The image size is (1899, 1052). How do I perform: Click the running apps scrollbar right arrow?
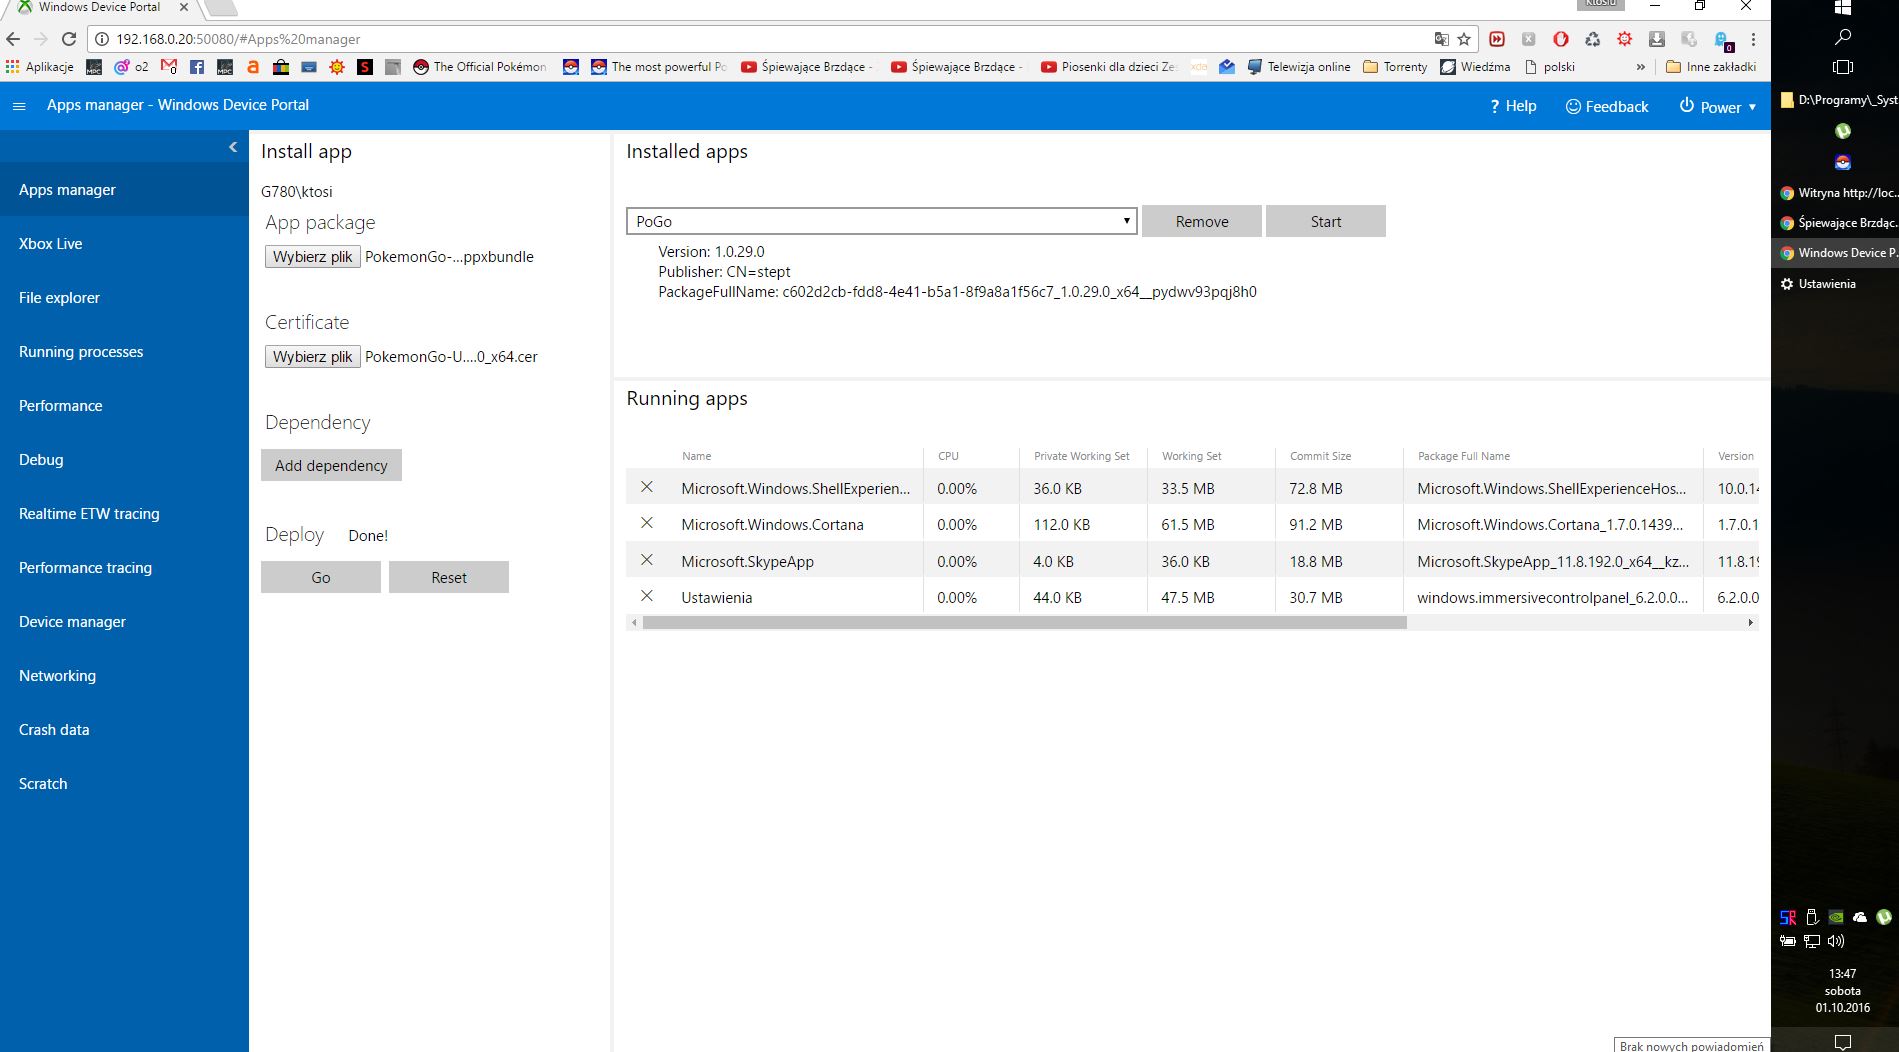pos(1750,622)
